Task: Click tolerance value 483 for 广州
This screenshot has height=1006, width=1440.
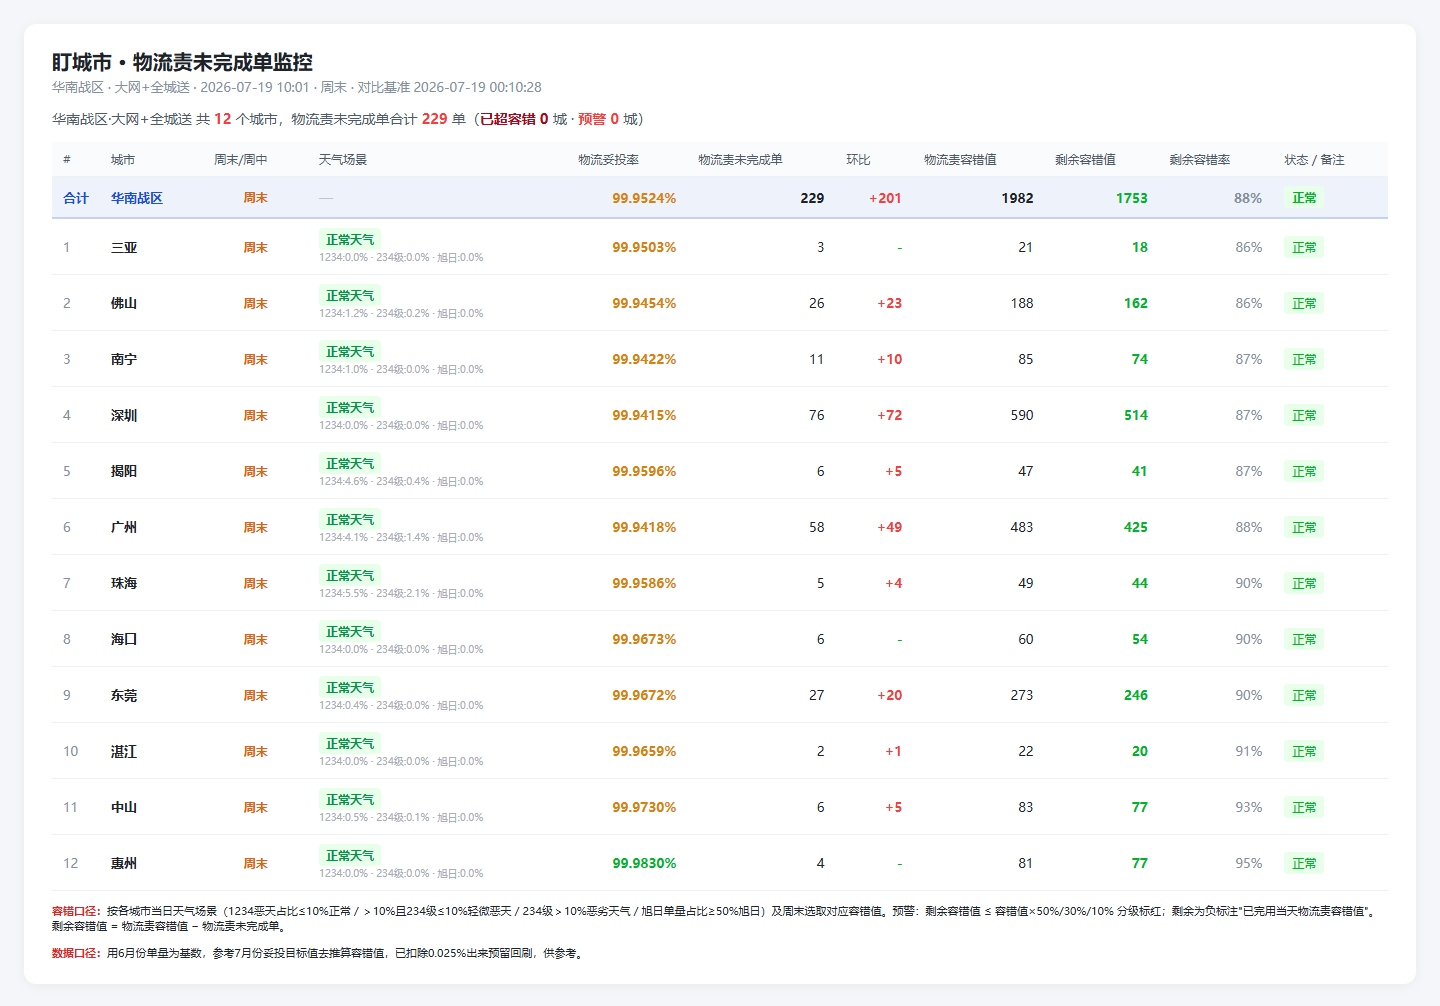Action: [x=1022, y=527]
